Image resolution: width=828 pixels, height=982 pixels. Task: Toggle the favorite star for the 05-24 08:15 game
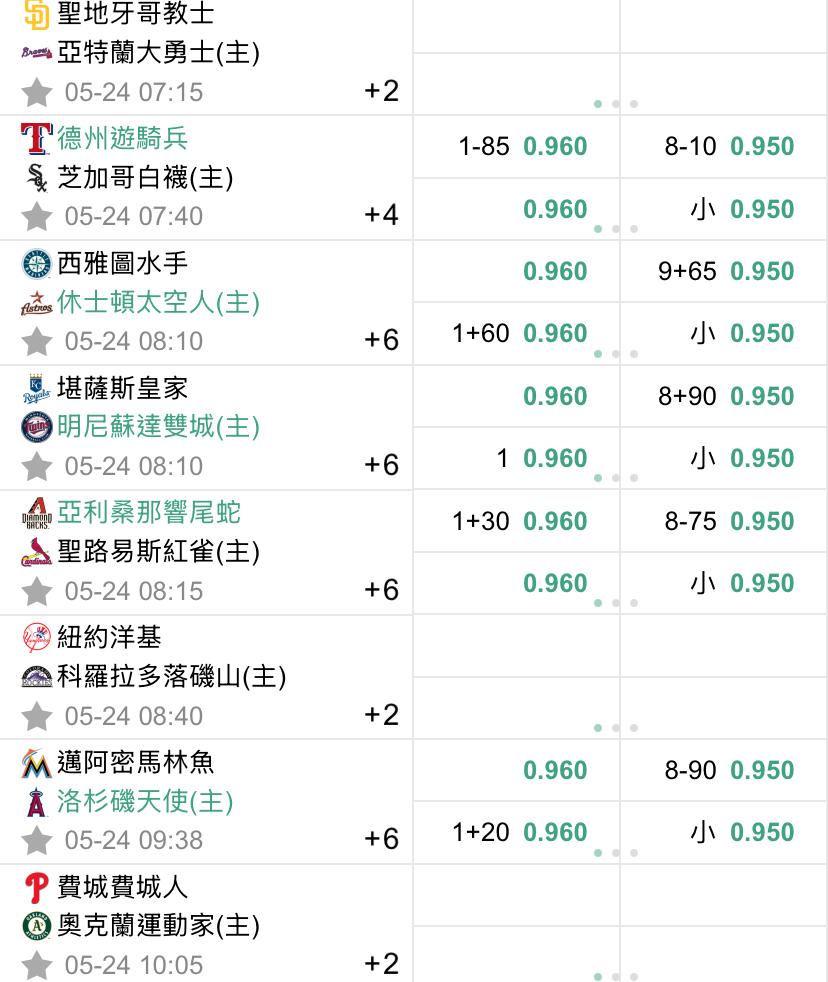[36, 591]
